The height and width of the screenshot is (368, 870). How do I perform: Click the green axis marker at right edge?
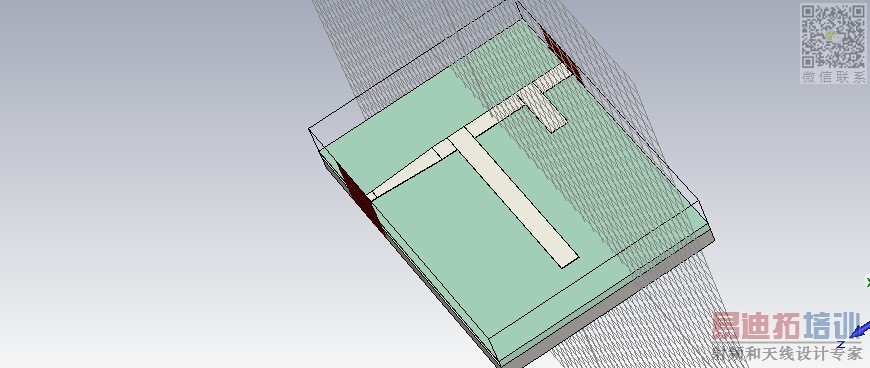click(x=867, y=282)
